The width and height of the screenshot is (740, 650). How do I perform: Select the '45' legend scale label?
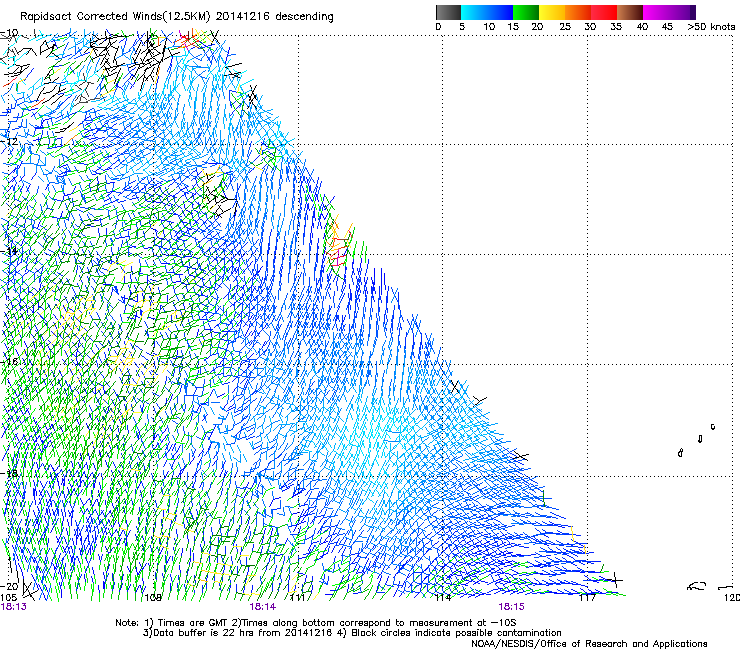pyautogui.click(x=667, y=27)
